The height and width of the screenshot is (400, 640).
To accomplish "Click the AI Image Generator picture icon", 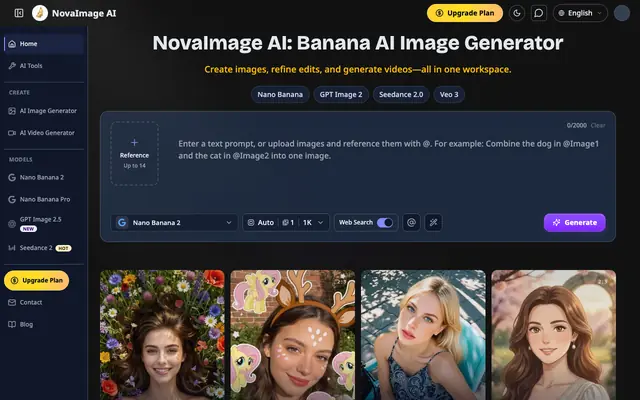I will coord(12,111).
